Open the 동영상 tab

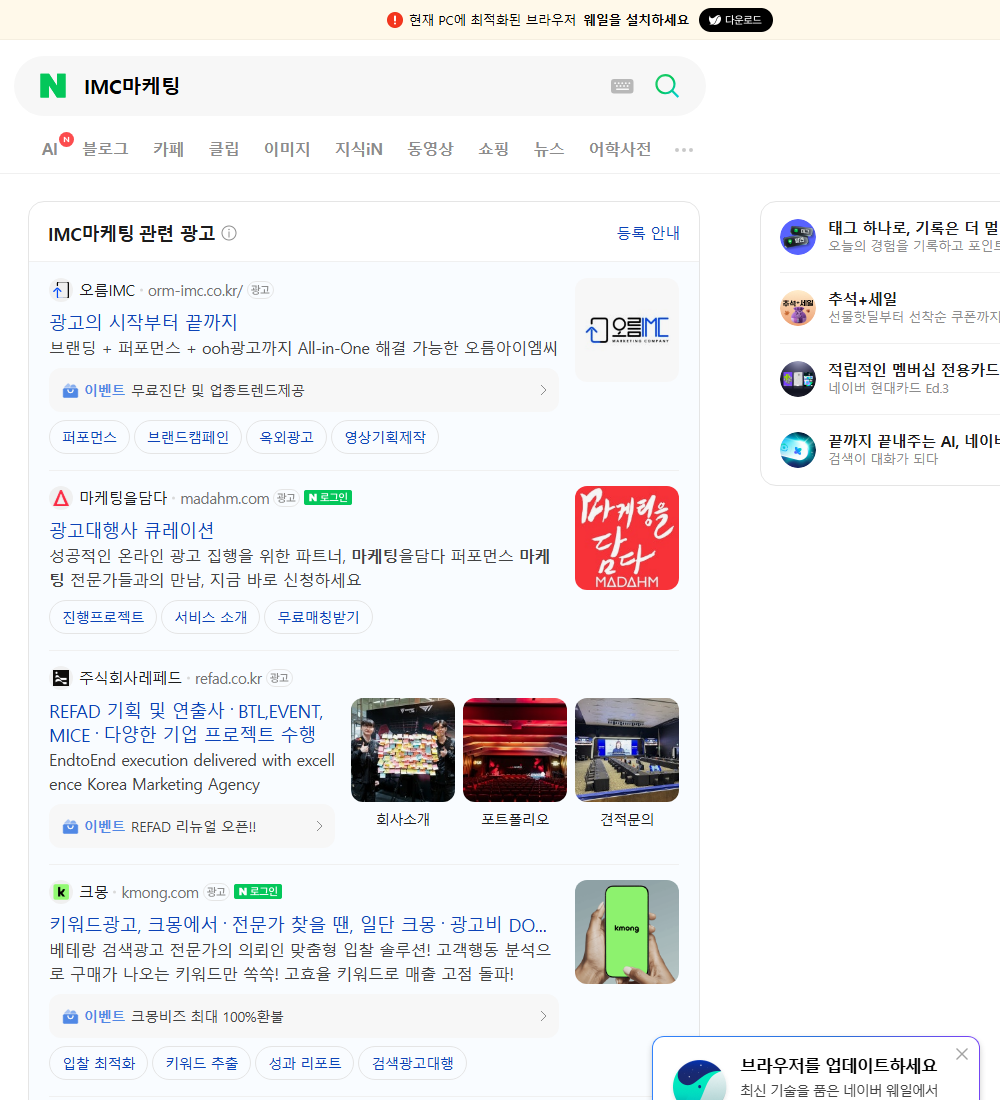point(430,149)
